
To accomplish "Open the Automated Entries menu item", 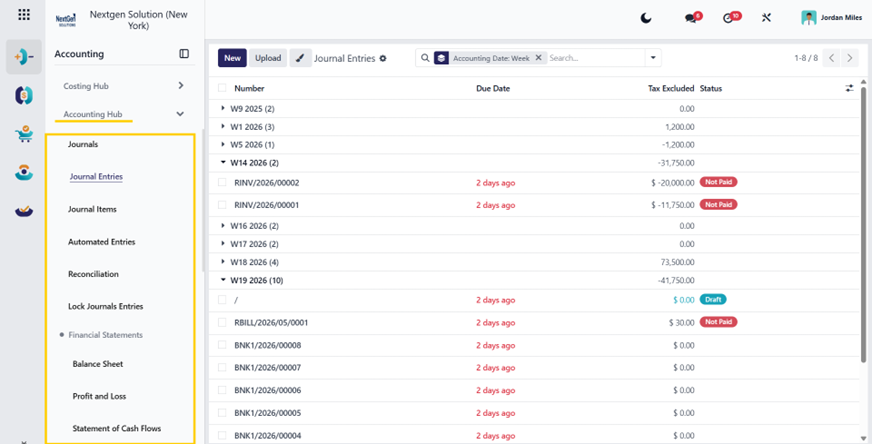I will point(102,242).
